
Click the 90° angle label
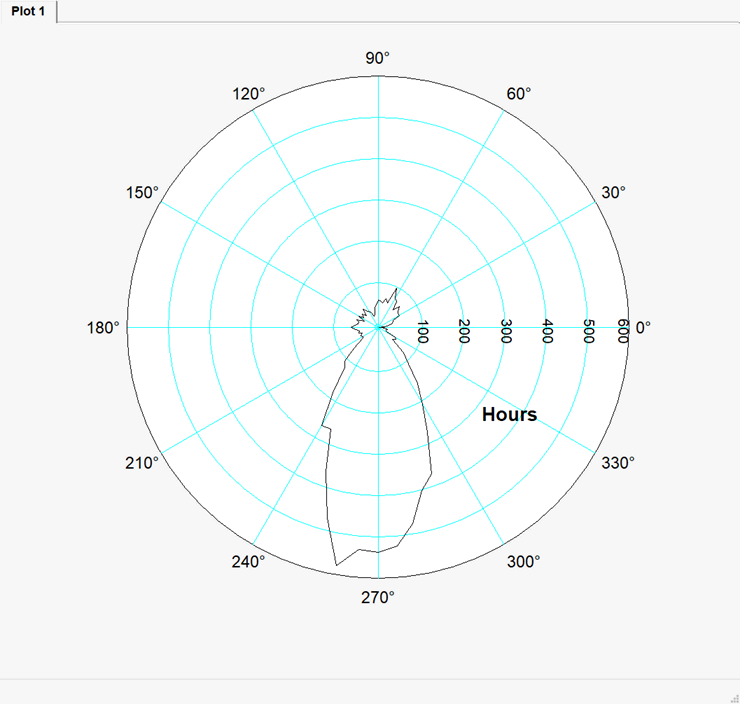pyautogui.click(x=378, y=58)
